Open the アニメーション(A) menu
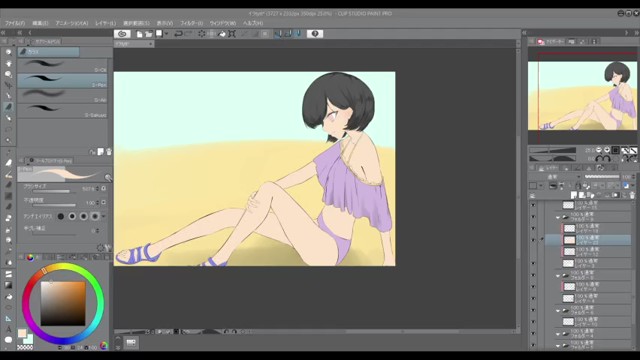This screenshot has height=360, width=640. pyautogui.click(x=72, y=23)
